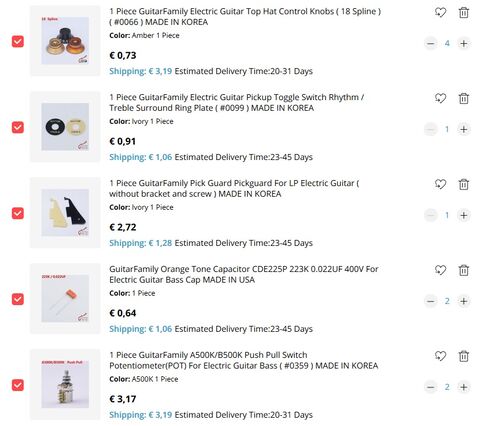Viewport: 480px width, 426px height.
Task: Add Top Hat Control Knobs to wishlist
Action: [x=440, y=13]
